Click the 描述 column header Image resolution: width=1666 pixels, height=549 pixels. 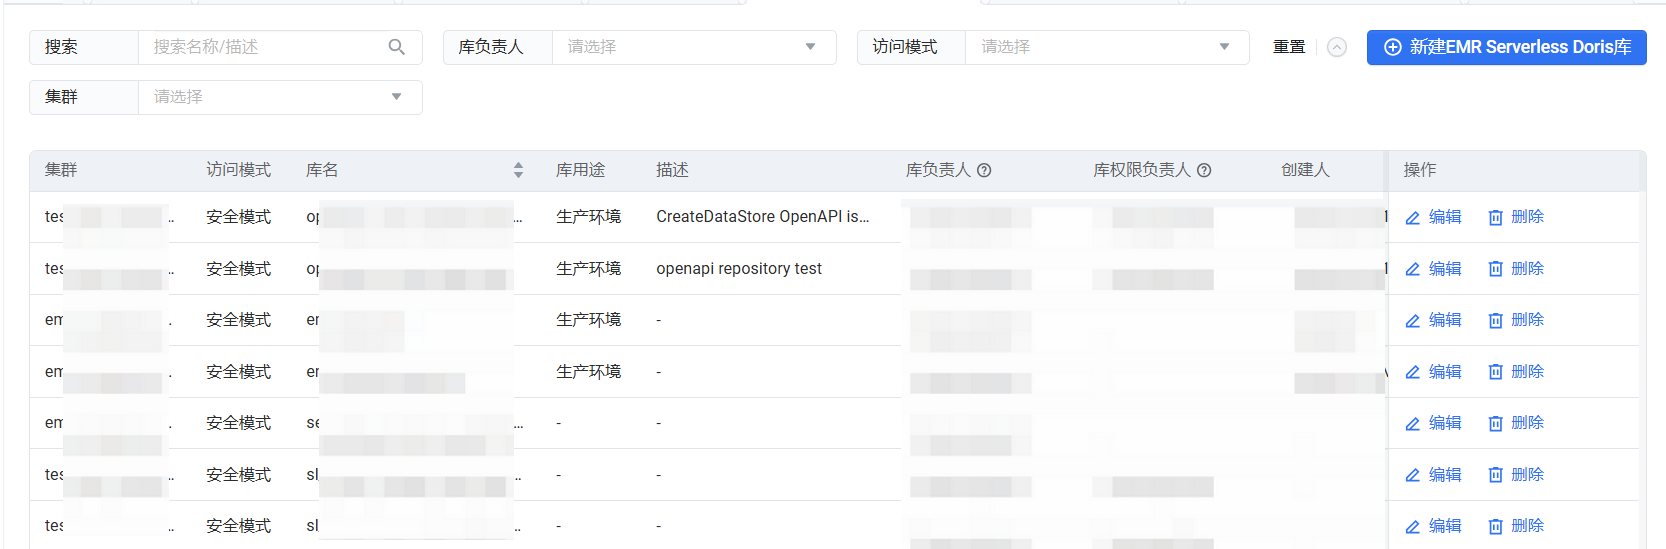click(672, 170)
